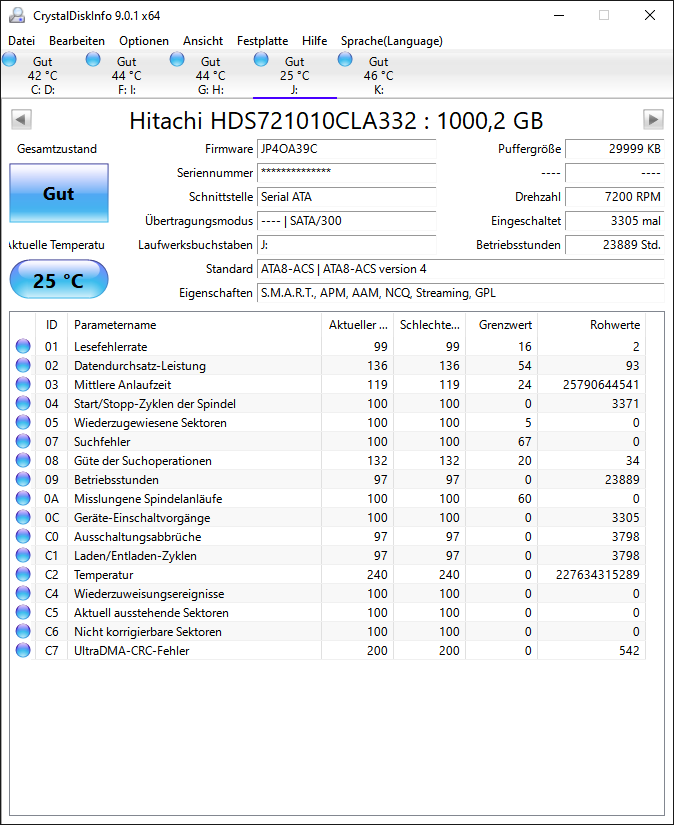Image resolution: width=674 pixels, height=825 pixels.
Task: Select the Wiederzugewiesene Sektoren parameter name
Action: [x=150, y=422]
